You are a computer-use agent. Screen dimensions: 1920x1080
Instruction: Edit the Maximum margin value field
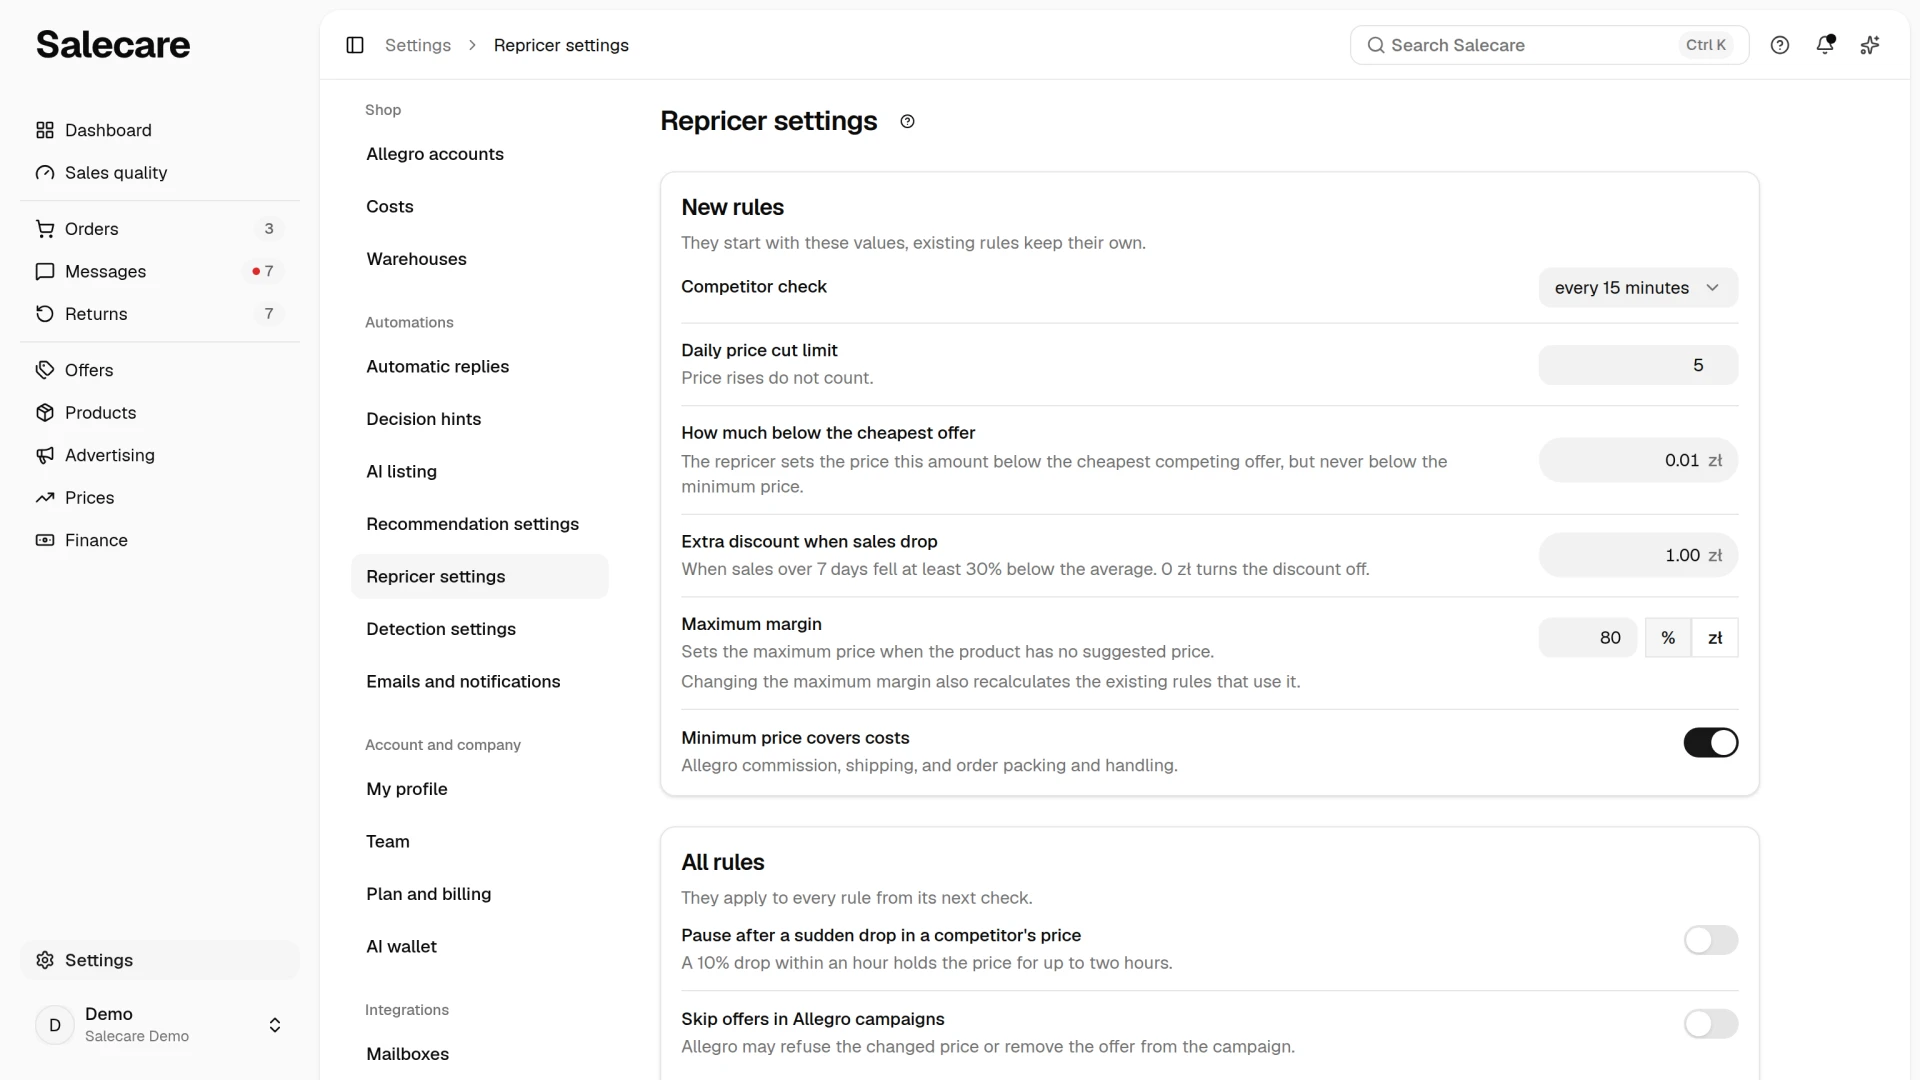1588,638
